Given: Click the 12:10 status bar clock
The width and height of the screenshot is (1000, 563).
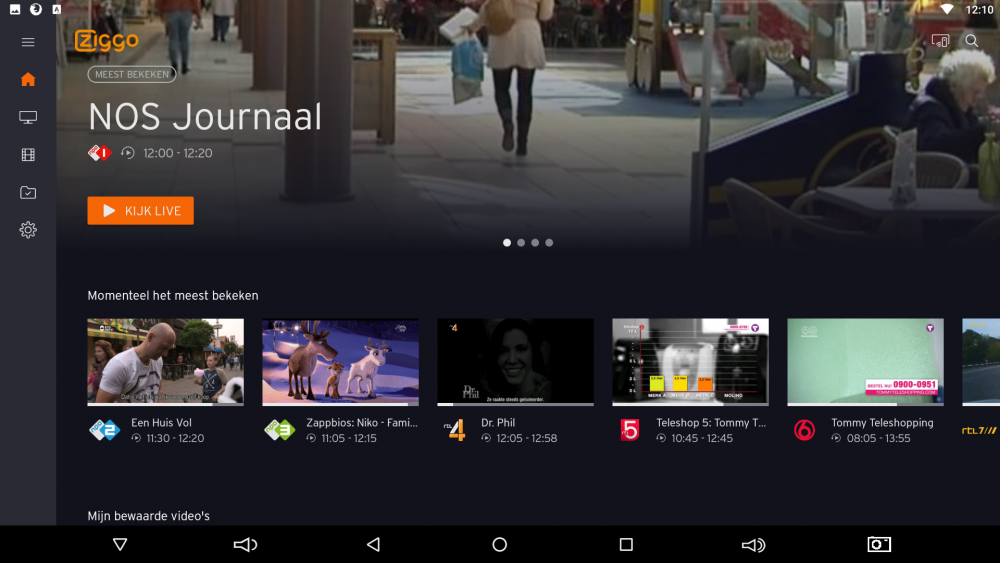Looking at the screenshot, I should 979,10.
